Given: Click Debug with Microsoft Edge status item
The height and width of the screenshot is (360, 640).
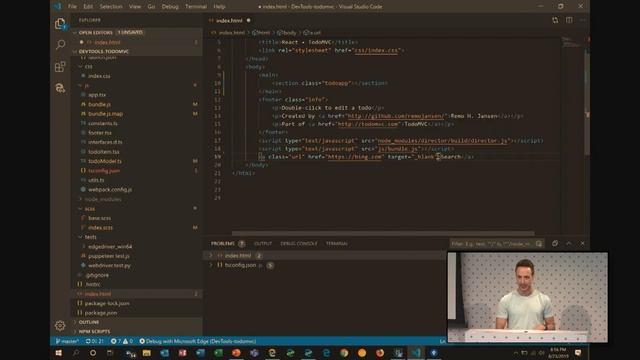Looking at the screenshot, I should pos(198,341).
